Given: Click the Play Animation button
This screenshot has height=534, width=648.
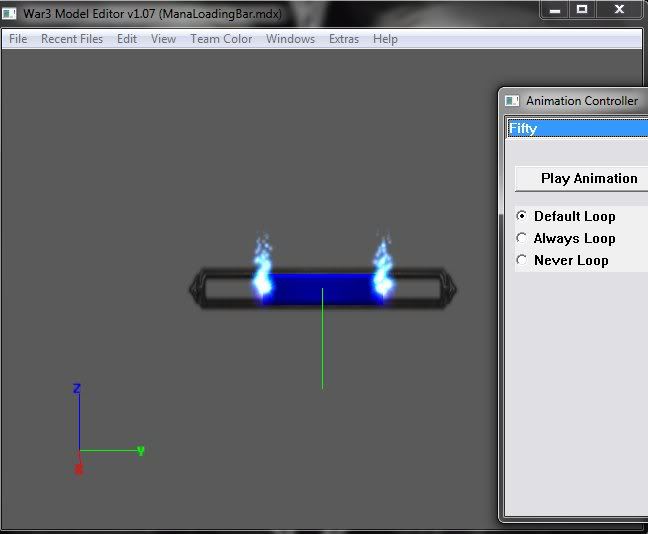Looking at the screenshot, I should [581, 179].
